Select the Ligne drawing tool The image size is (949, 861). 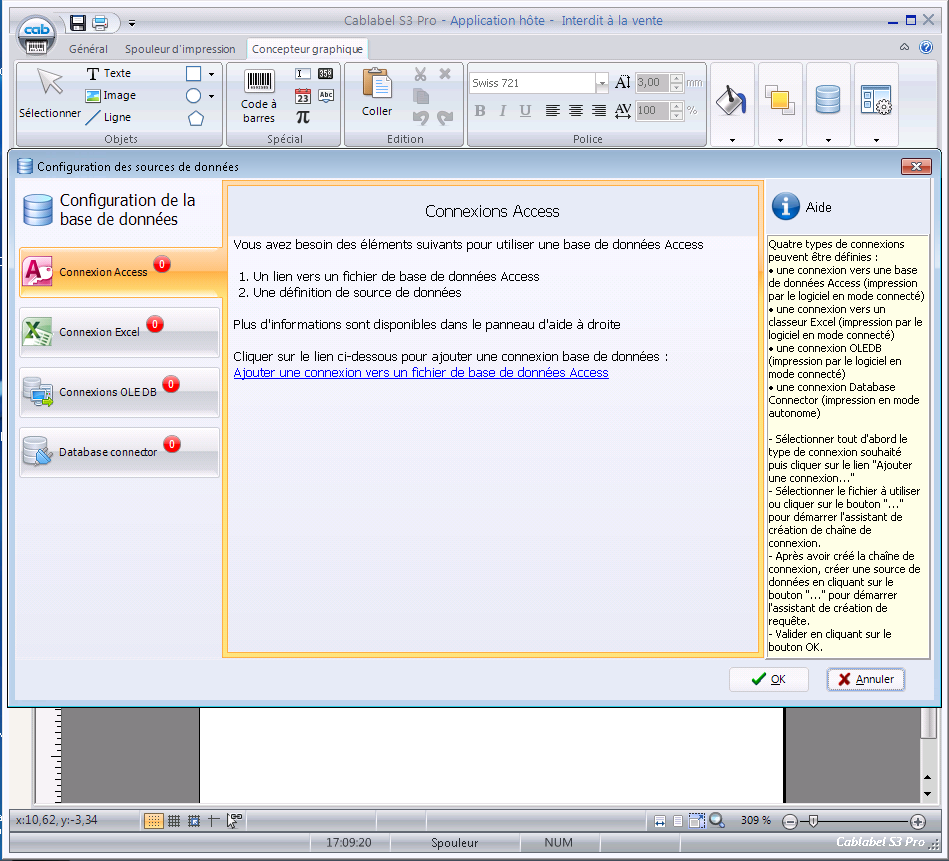coord(108,117)
